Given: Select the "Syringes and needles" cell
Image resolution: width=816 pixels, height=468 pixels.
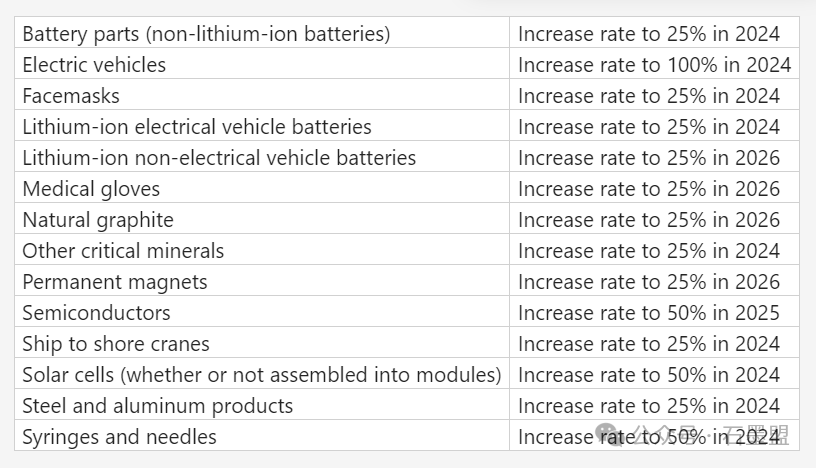Looking at the screenshot, I should (119, 437).
